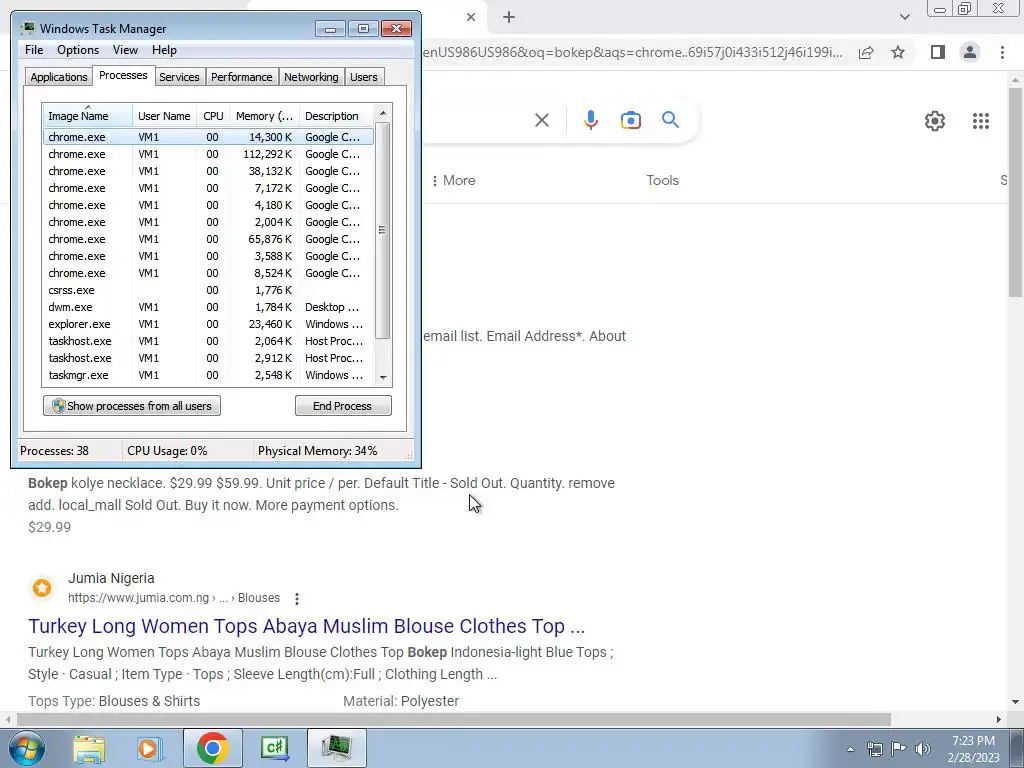Image resolution: width=1024 pixels, height=768 pixels.
Task: Select taskhost.exe row using 2,912 K
Action: 208,358
